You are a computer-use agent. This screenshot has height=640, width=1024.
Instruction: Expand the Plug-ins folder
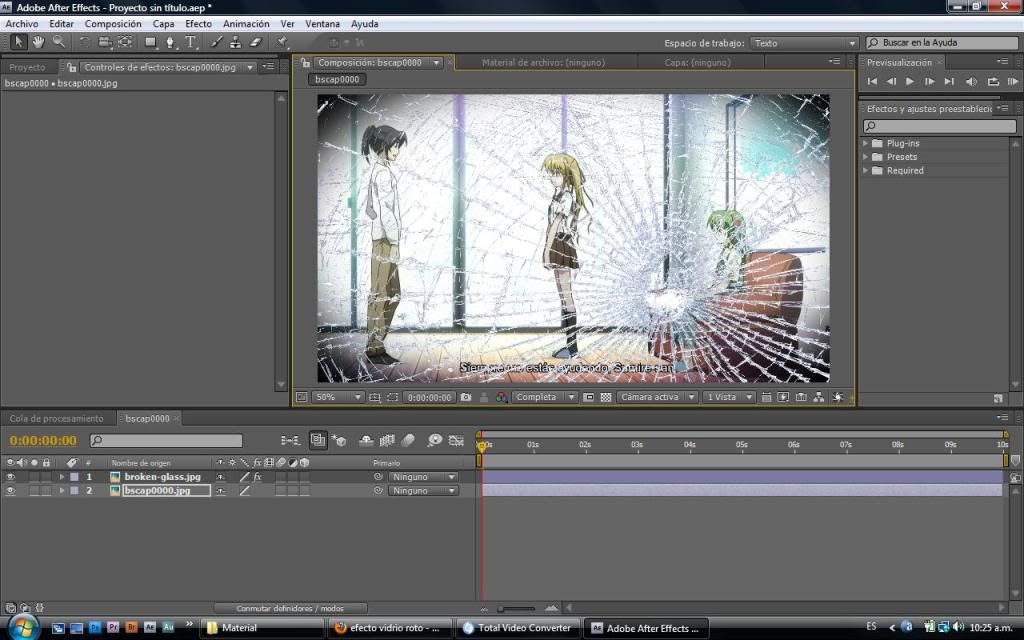(x=865, y=143)
